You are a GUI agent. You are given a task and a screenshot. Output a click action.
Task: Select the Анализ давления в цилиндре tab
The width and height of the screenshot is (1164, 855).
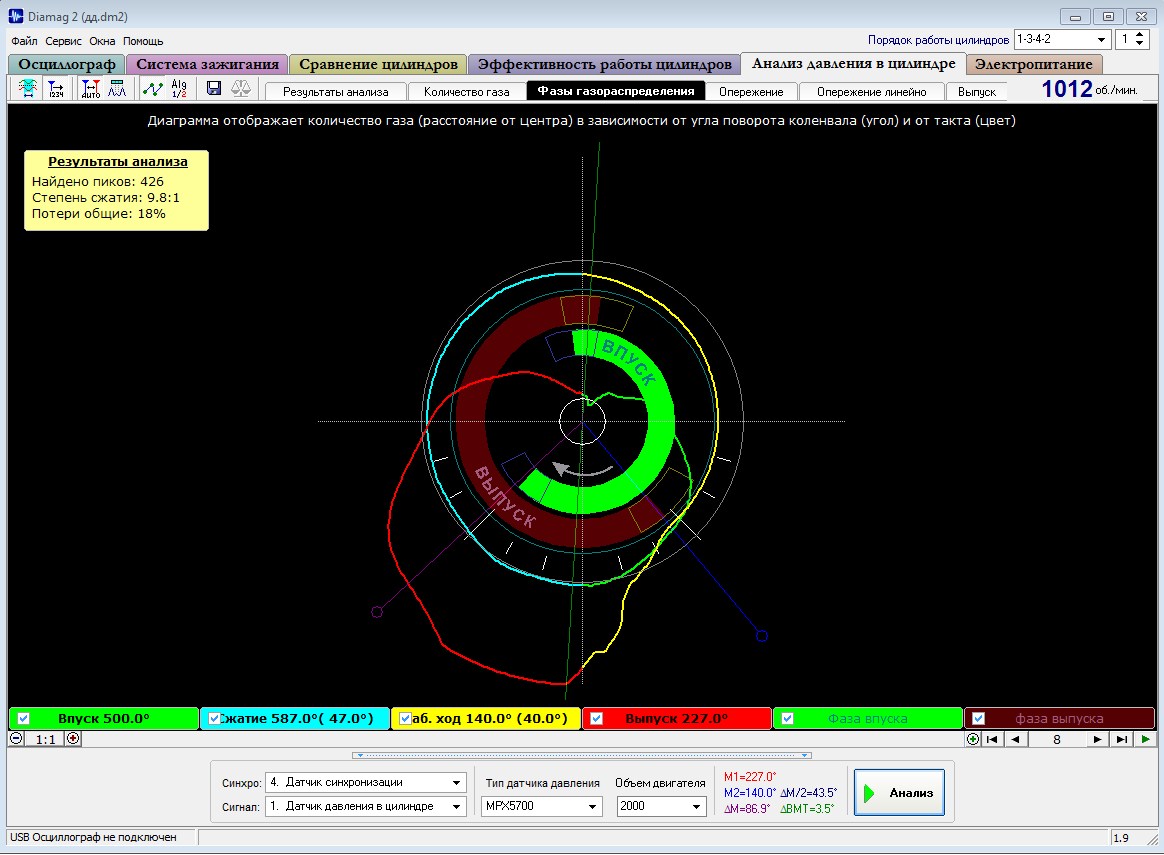854,64
